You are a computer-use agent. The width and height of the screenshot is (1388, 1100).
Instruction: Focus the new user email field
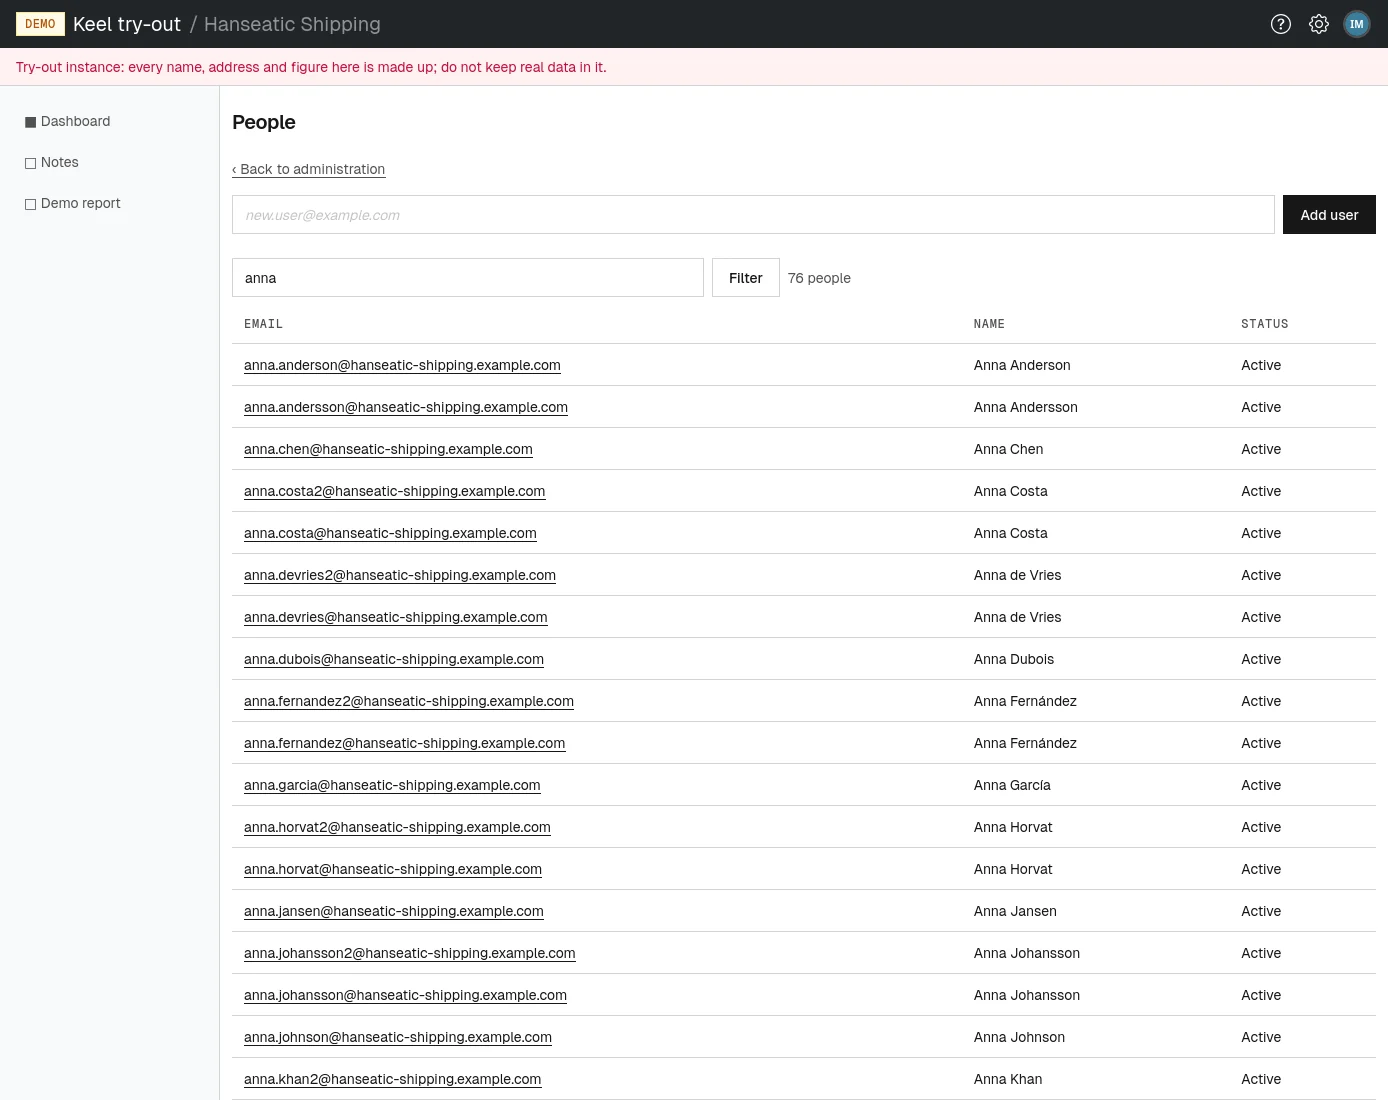tap(753, 215)
